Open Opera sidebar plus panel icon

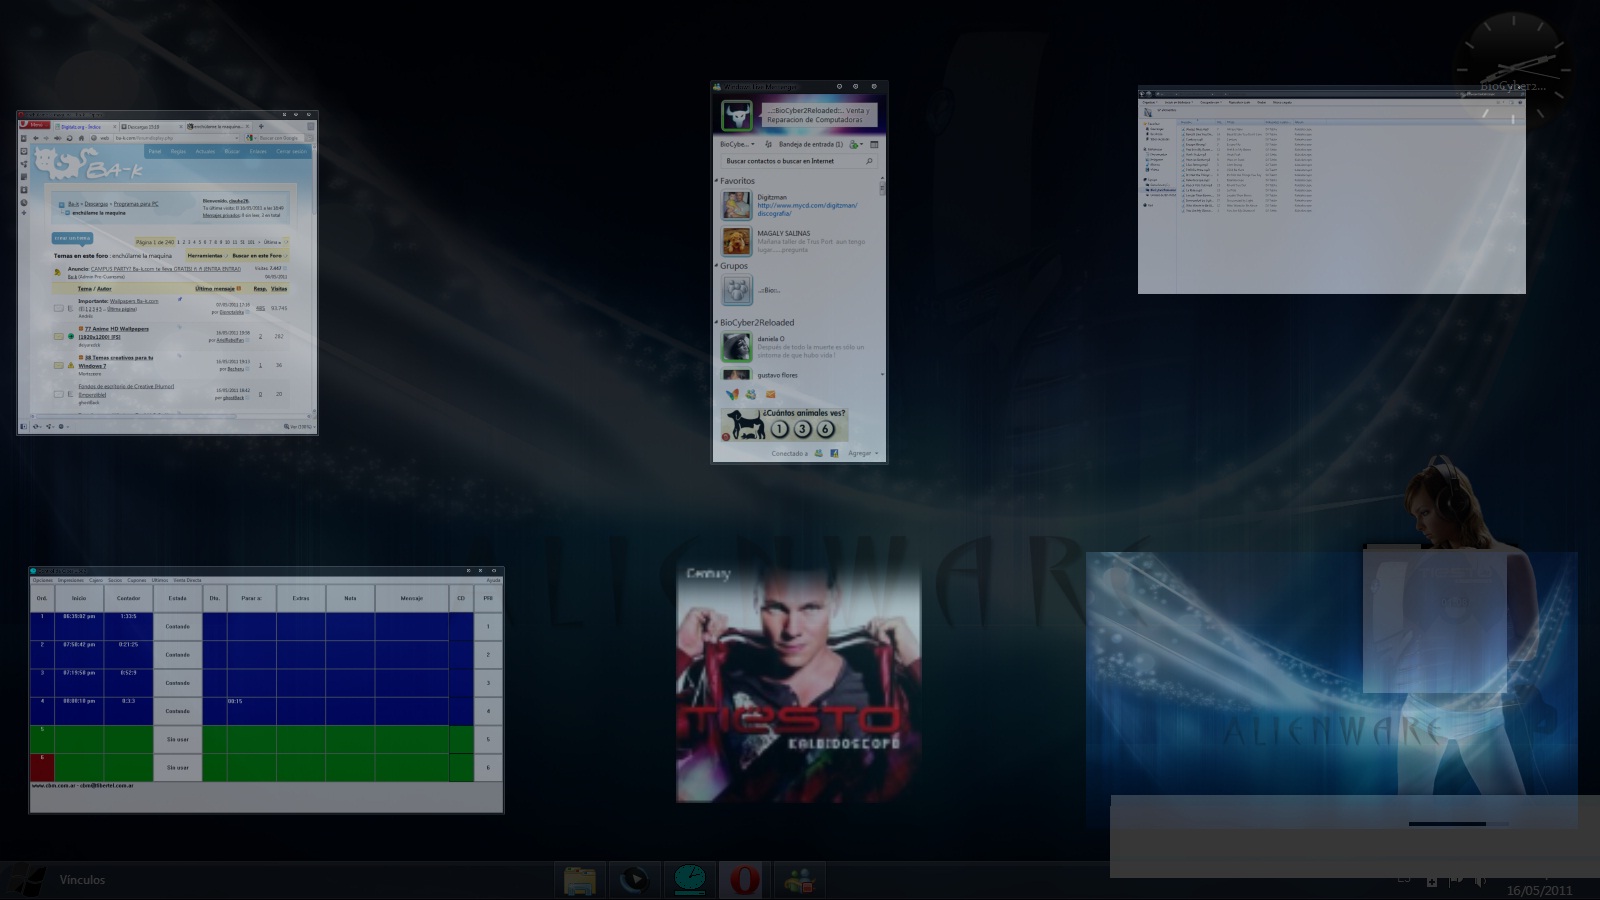click(x=24, y=213)
